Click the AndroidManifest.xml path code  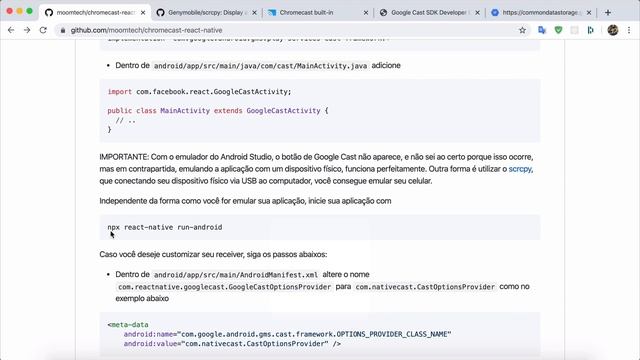pos(236,275)
